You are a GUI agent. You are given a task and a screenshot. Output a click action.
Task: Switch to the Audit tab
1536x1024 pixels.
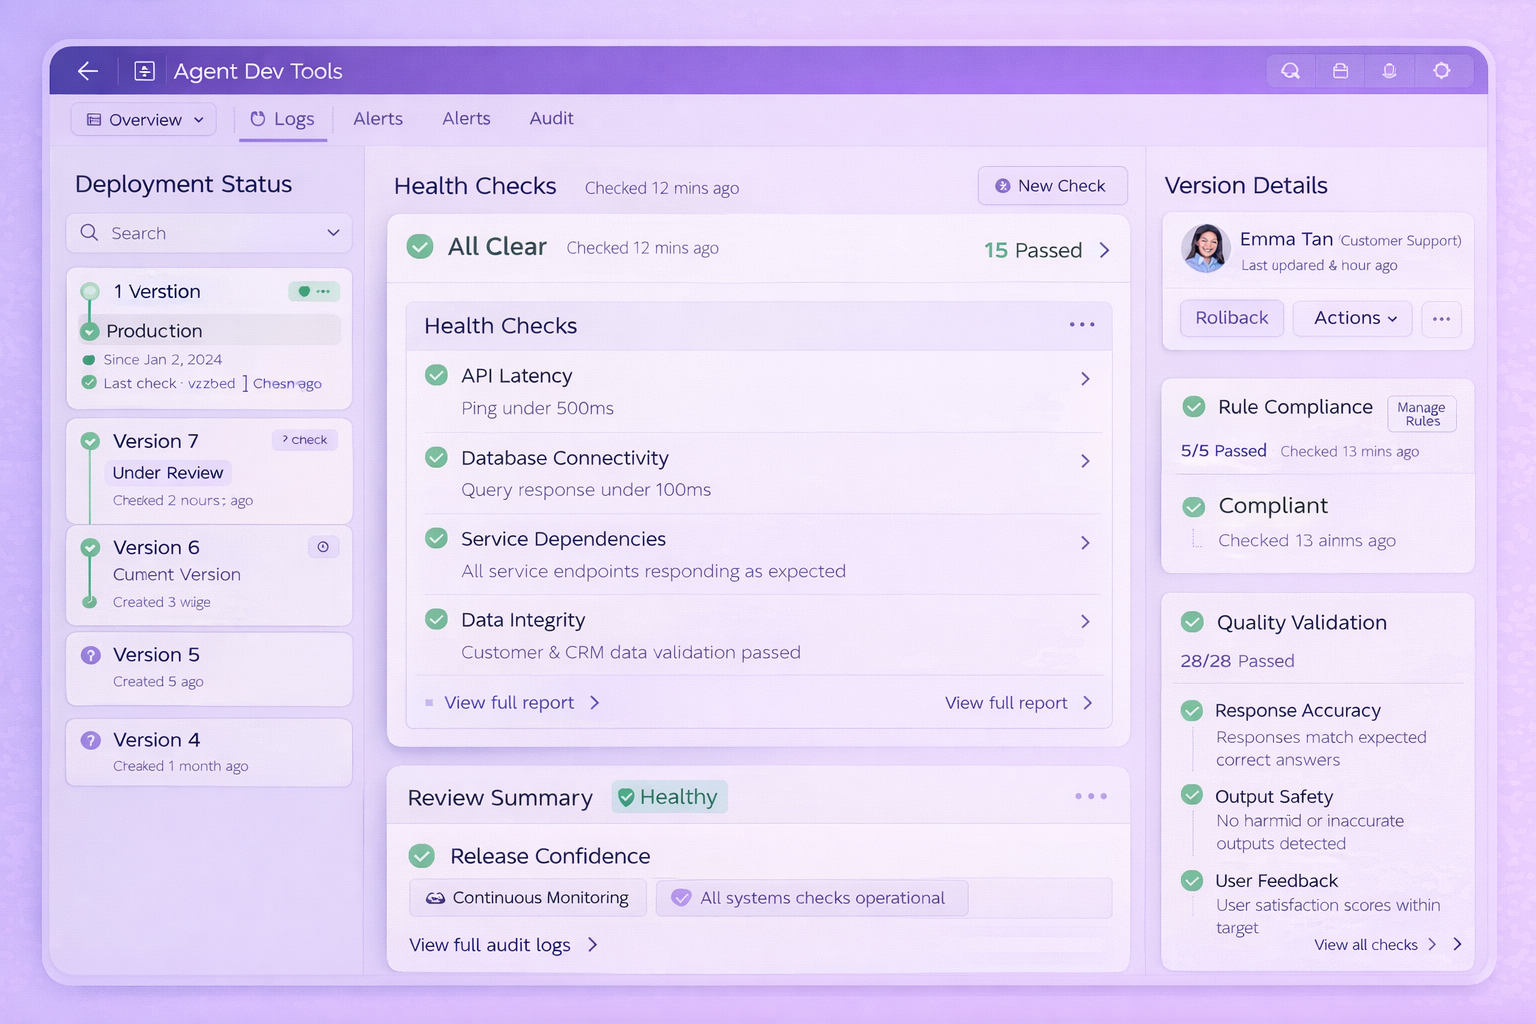pyautogui.click(x=551, y=118)
